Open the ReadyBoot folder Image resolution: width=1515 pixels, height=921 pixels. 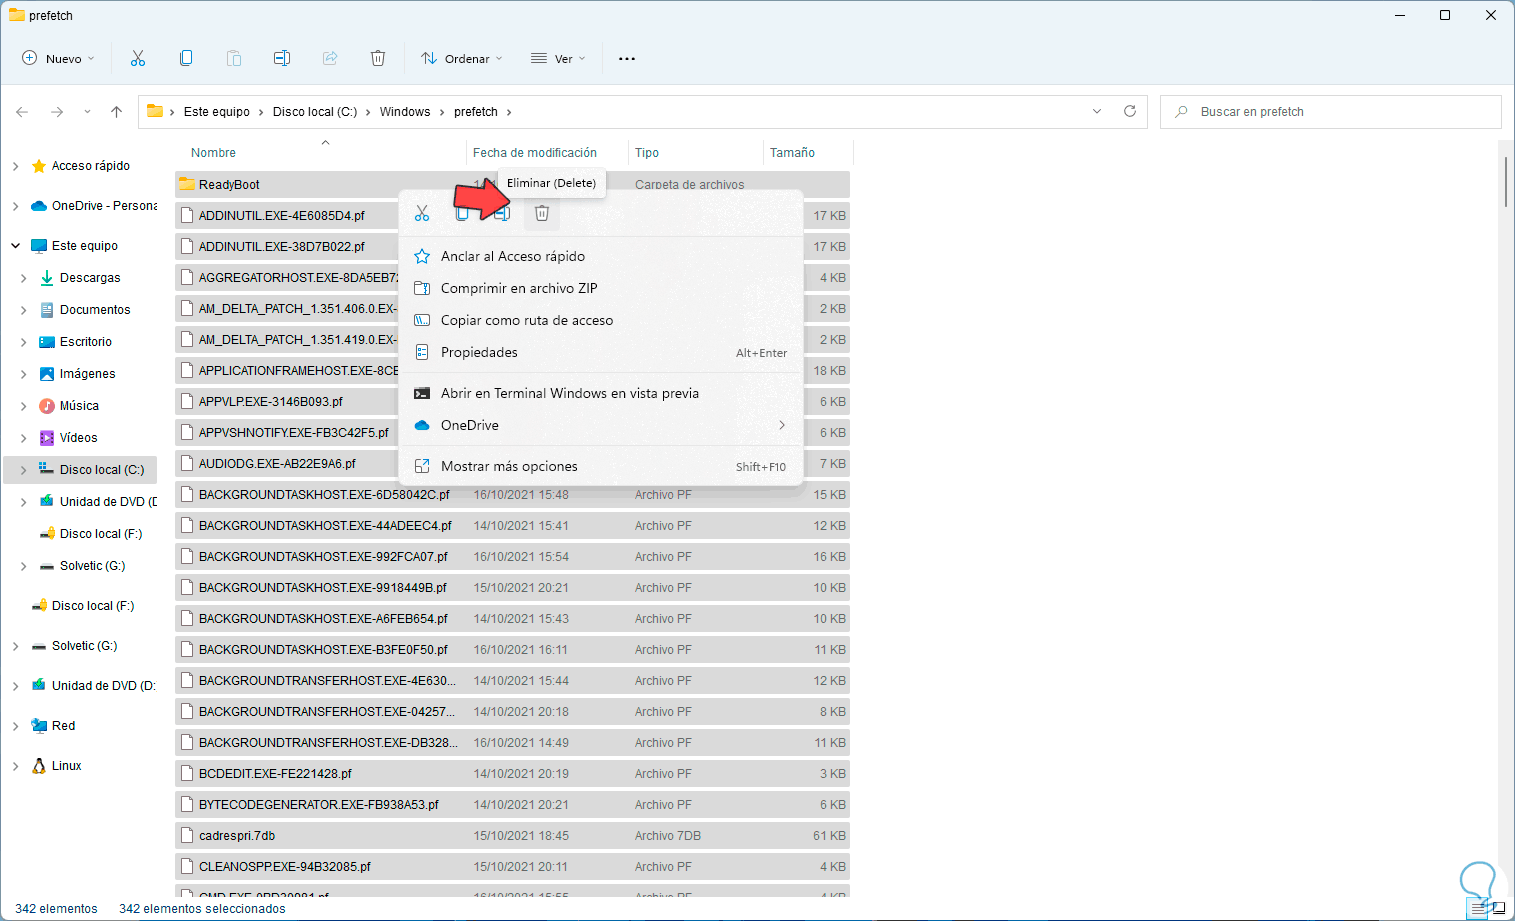coord(229,185)
